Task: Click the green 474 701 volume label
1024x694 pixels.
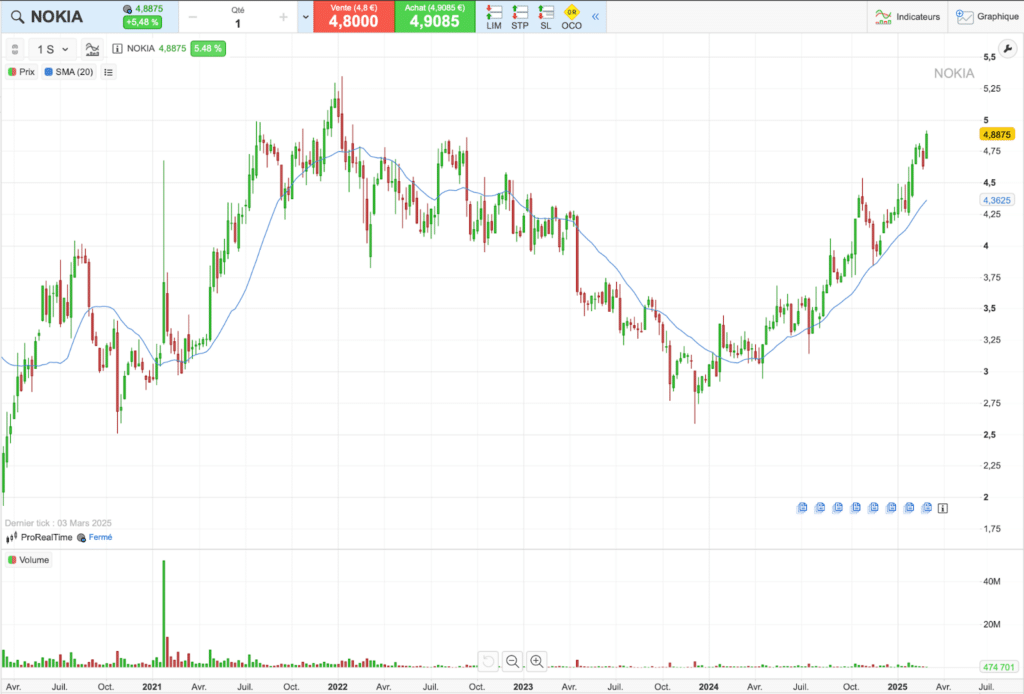Action: (999, 667)
